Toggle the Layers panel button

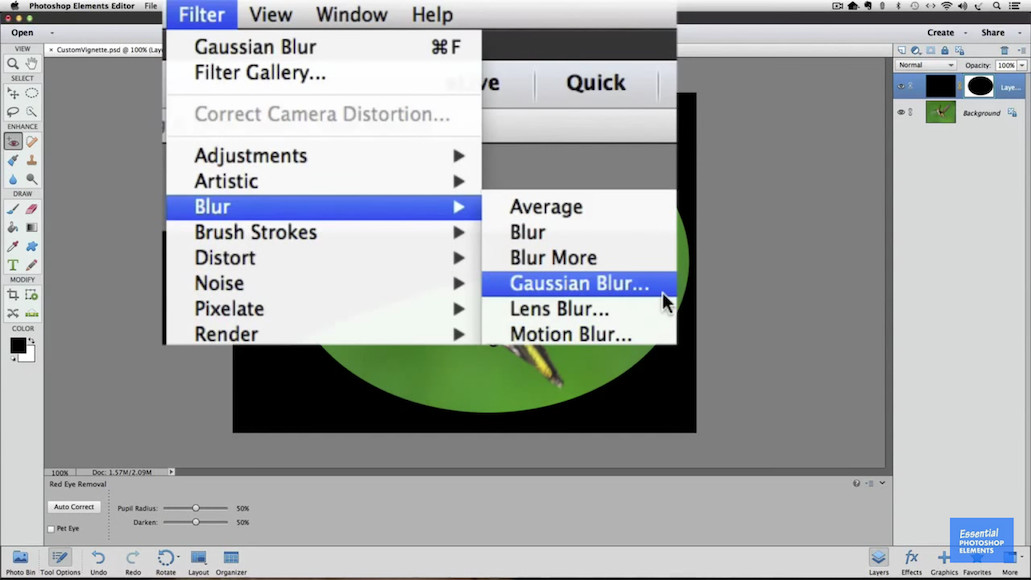pyautogui.click(x=878, y=562)
